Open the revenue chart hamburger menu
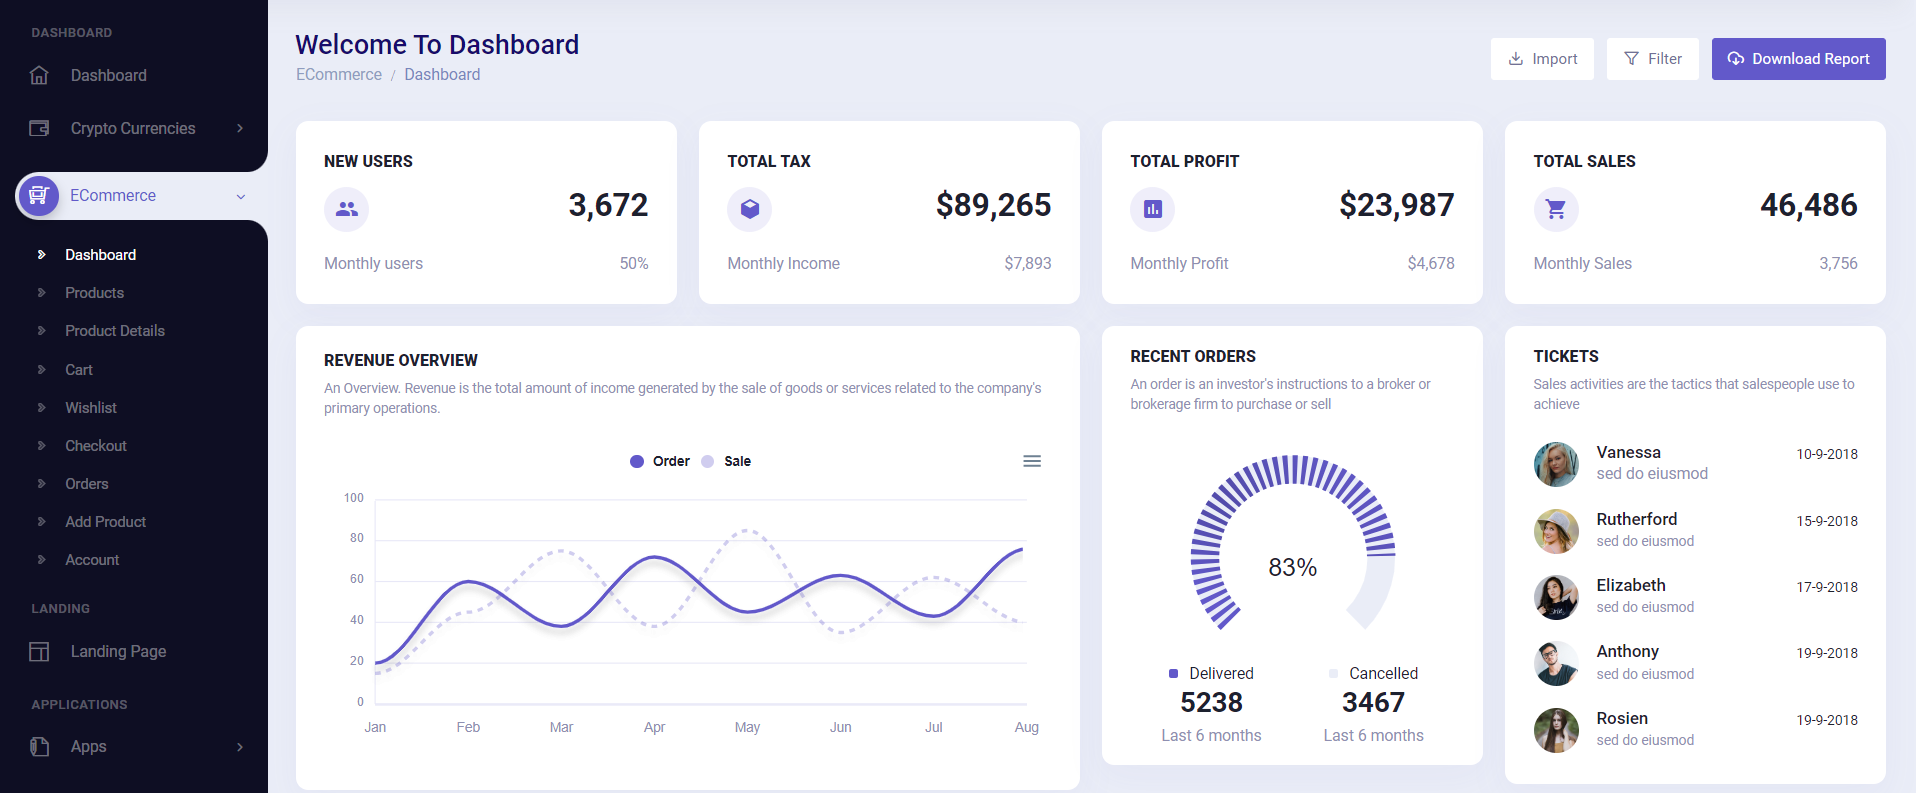 click(x=1031, y=461)
